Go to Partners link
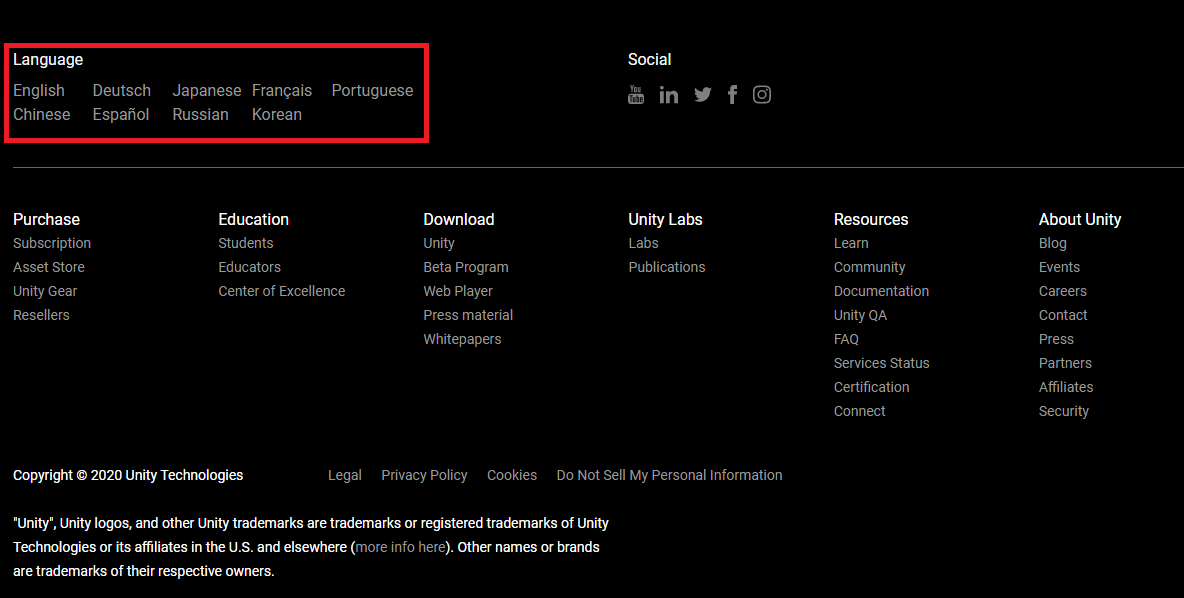Screen dimensions: 1184x598 (1065, 363)
